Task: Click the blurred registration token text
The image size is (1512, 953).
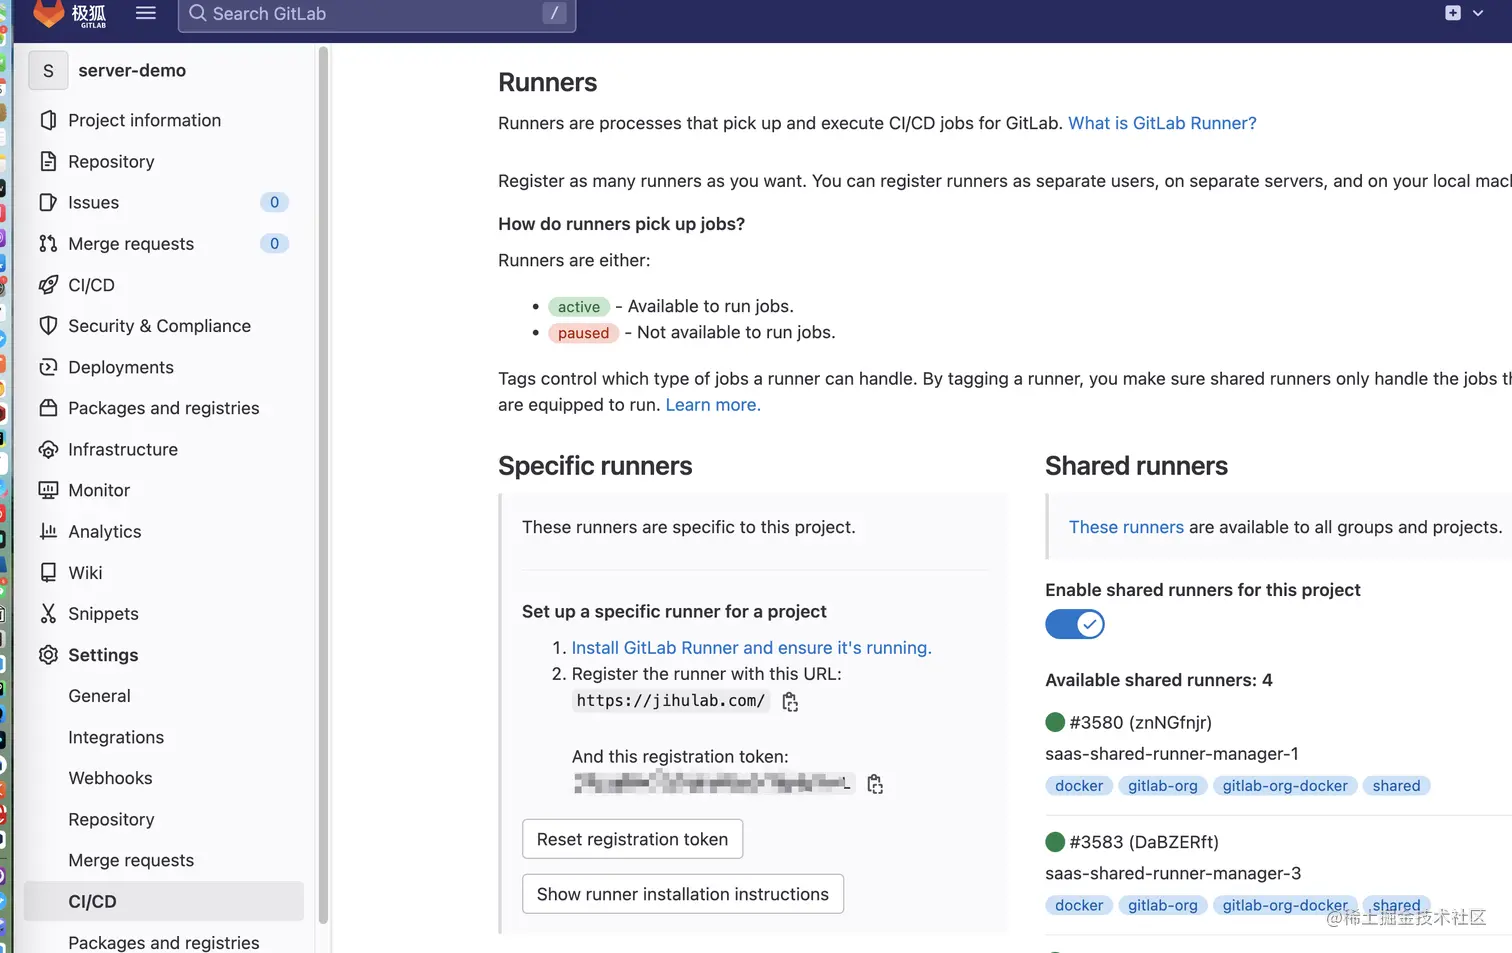Action: (x=713, y=783)
